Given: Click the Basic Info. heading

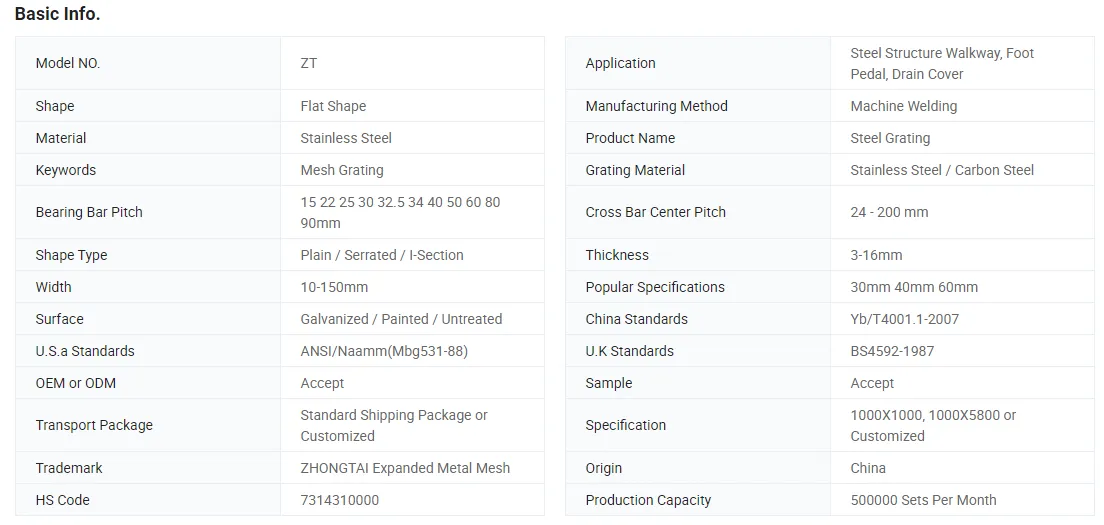Looking at the screenshot, I should click(x=57, y=14).
